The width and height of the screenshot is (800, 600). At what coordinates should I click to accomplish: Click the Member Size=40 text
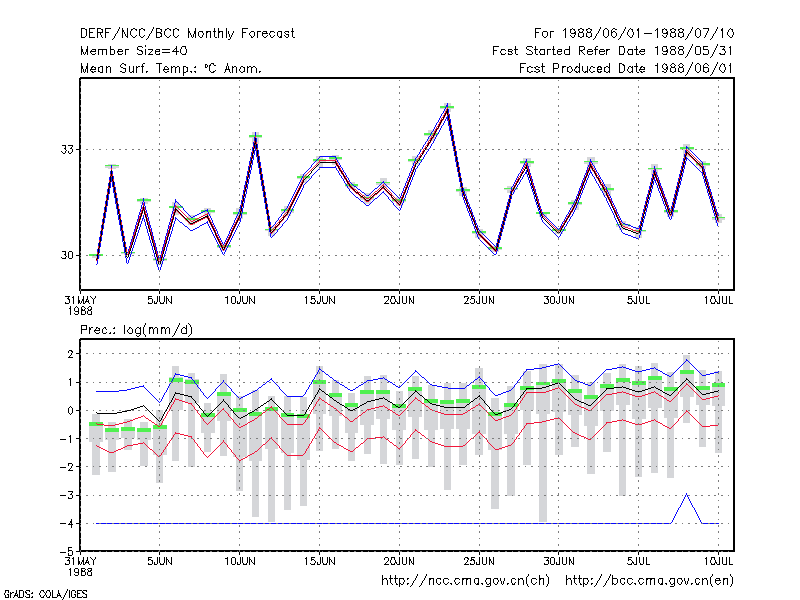[x=134, y=51]
